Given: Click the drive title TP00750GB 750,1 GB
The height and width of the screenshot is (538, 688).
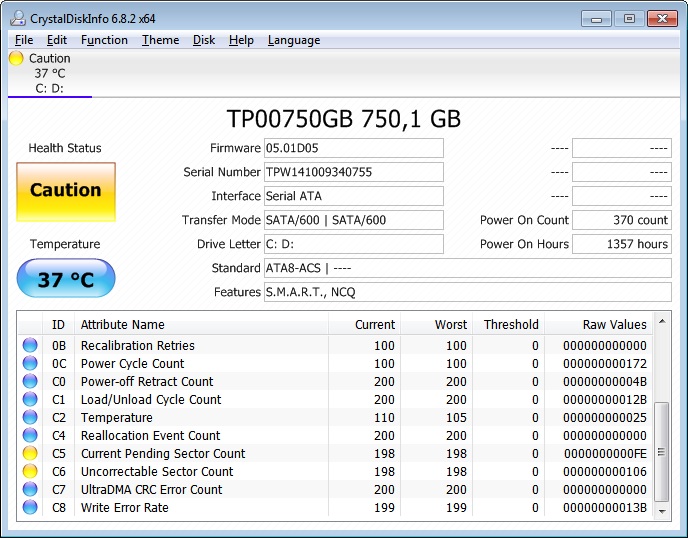Looking at the screenshot, I should 344,118.
